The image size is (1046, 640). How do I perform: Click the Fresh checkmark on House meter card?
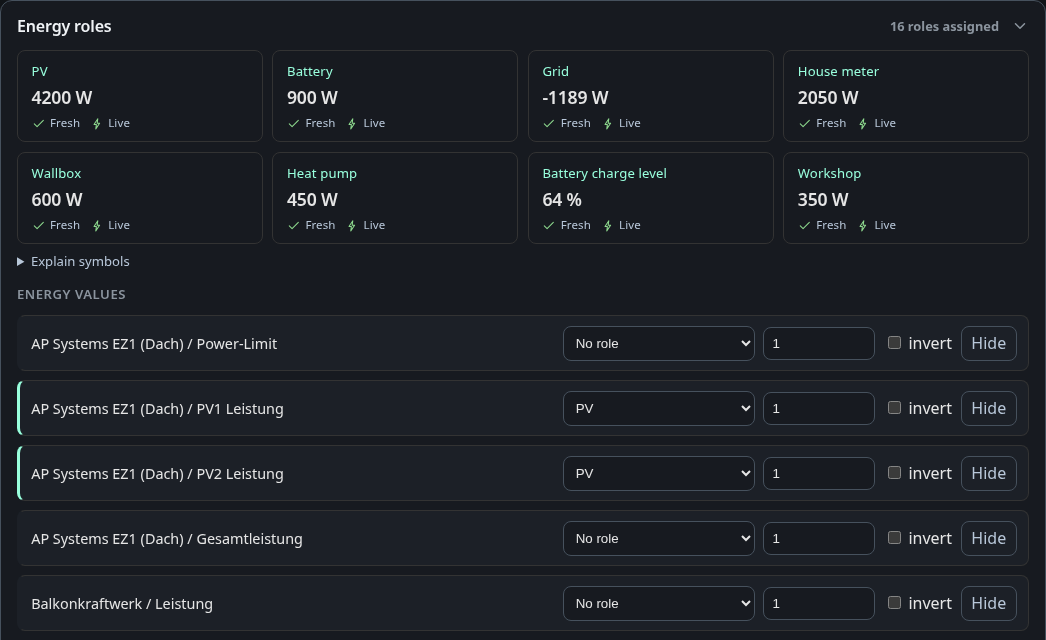click(x=805, y=123)
